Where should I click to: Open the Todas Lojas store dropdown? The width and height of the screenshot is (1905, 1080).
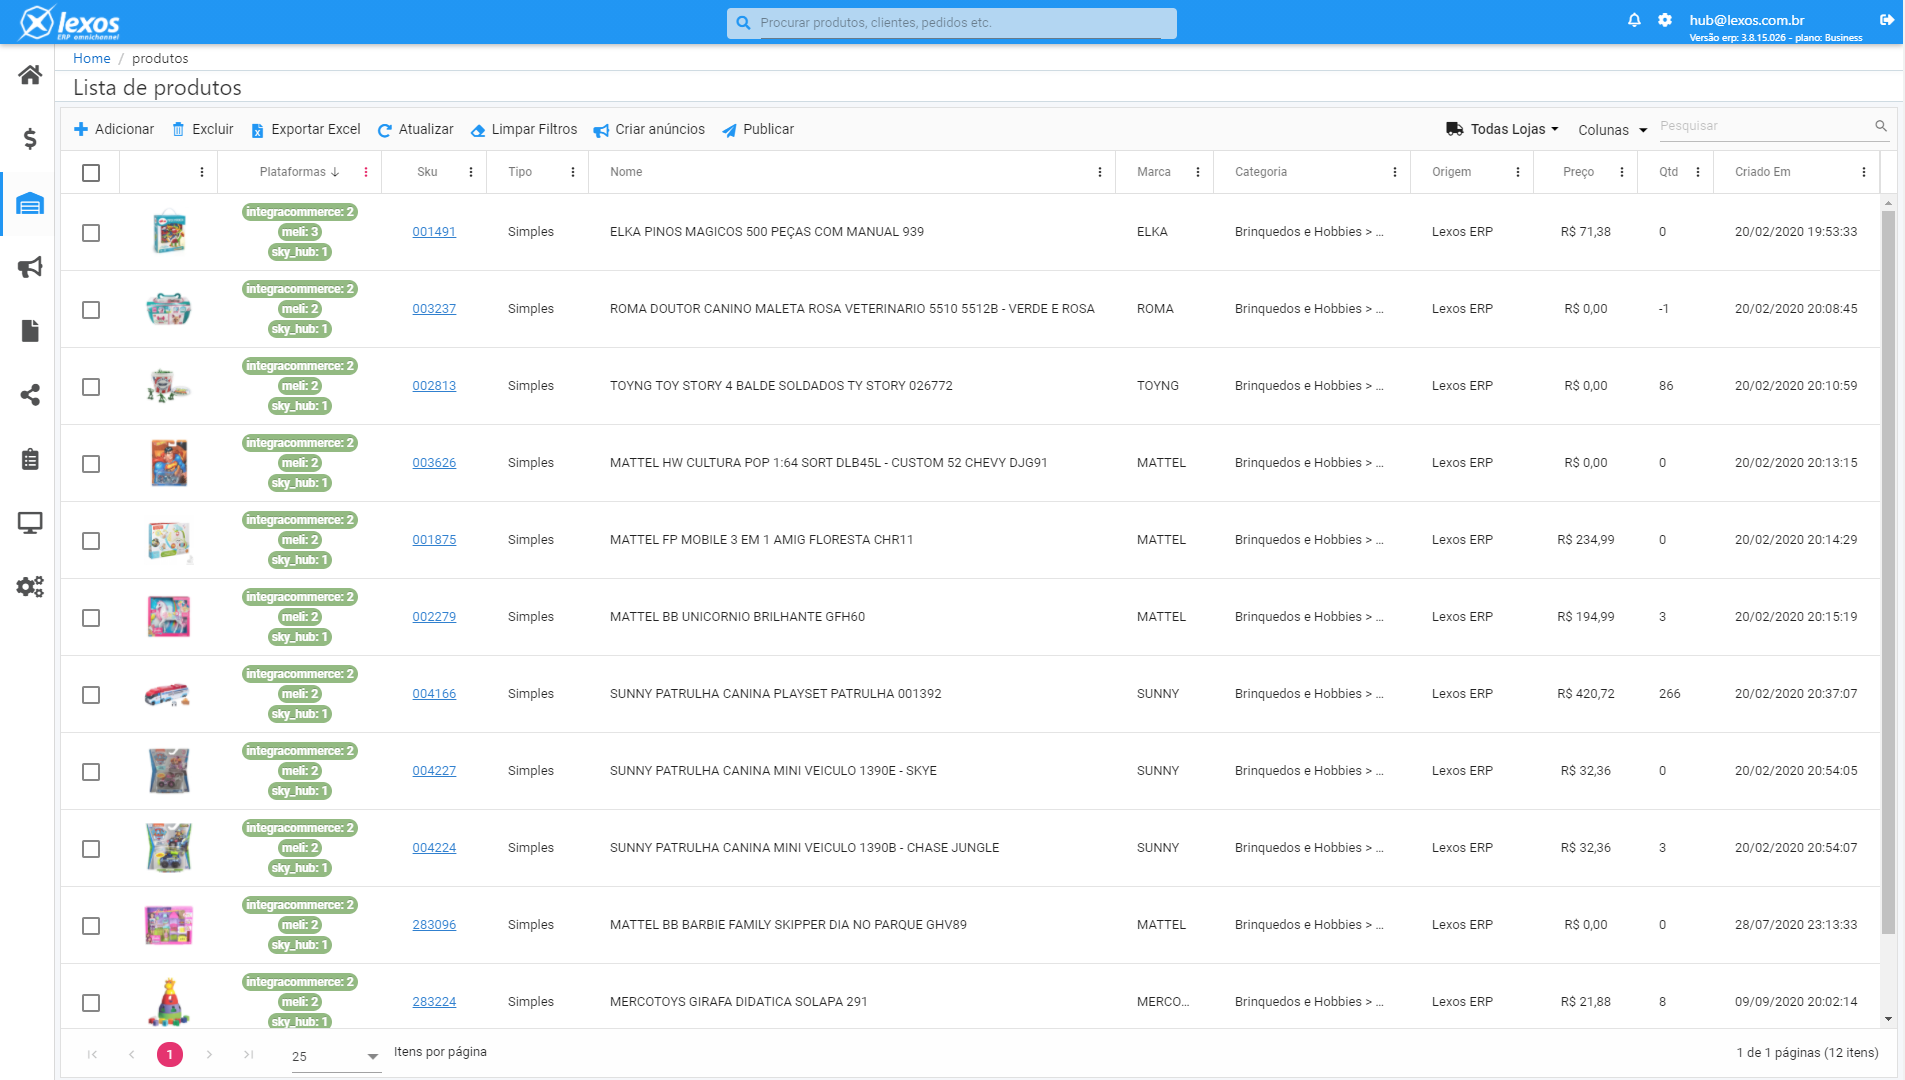[1502, 129]
